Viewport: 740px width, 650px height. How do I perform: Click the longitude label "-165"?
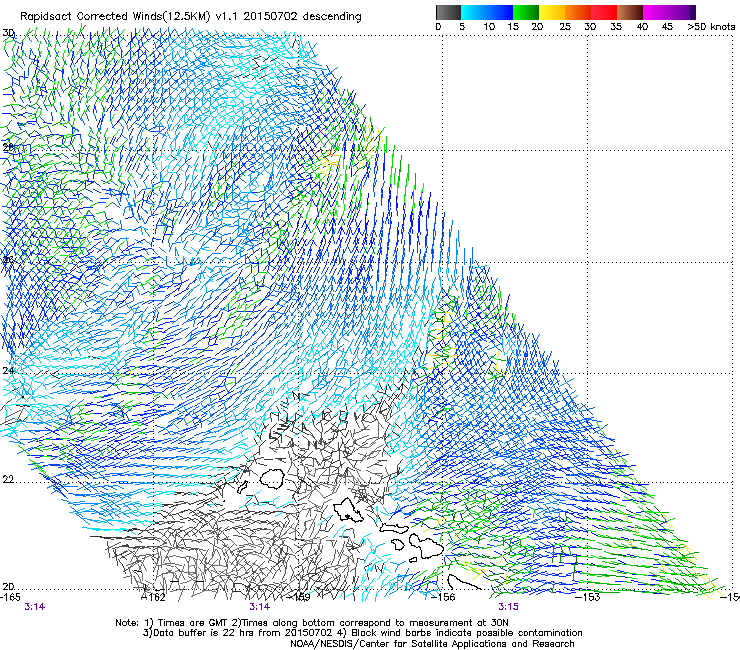11,597
